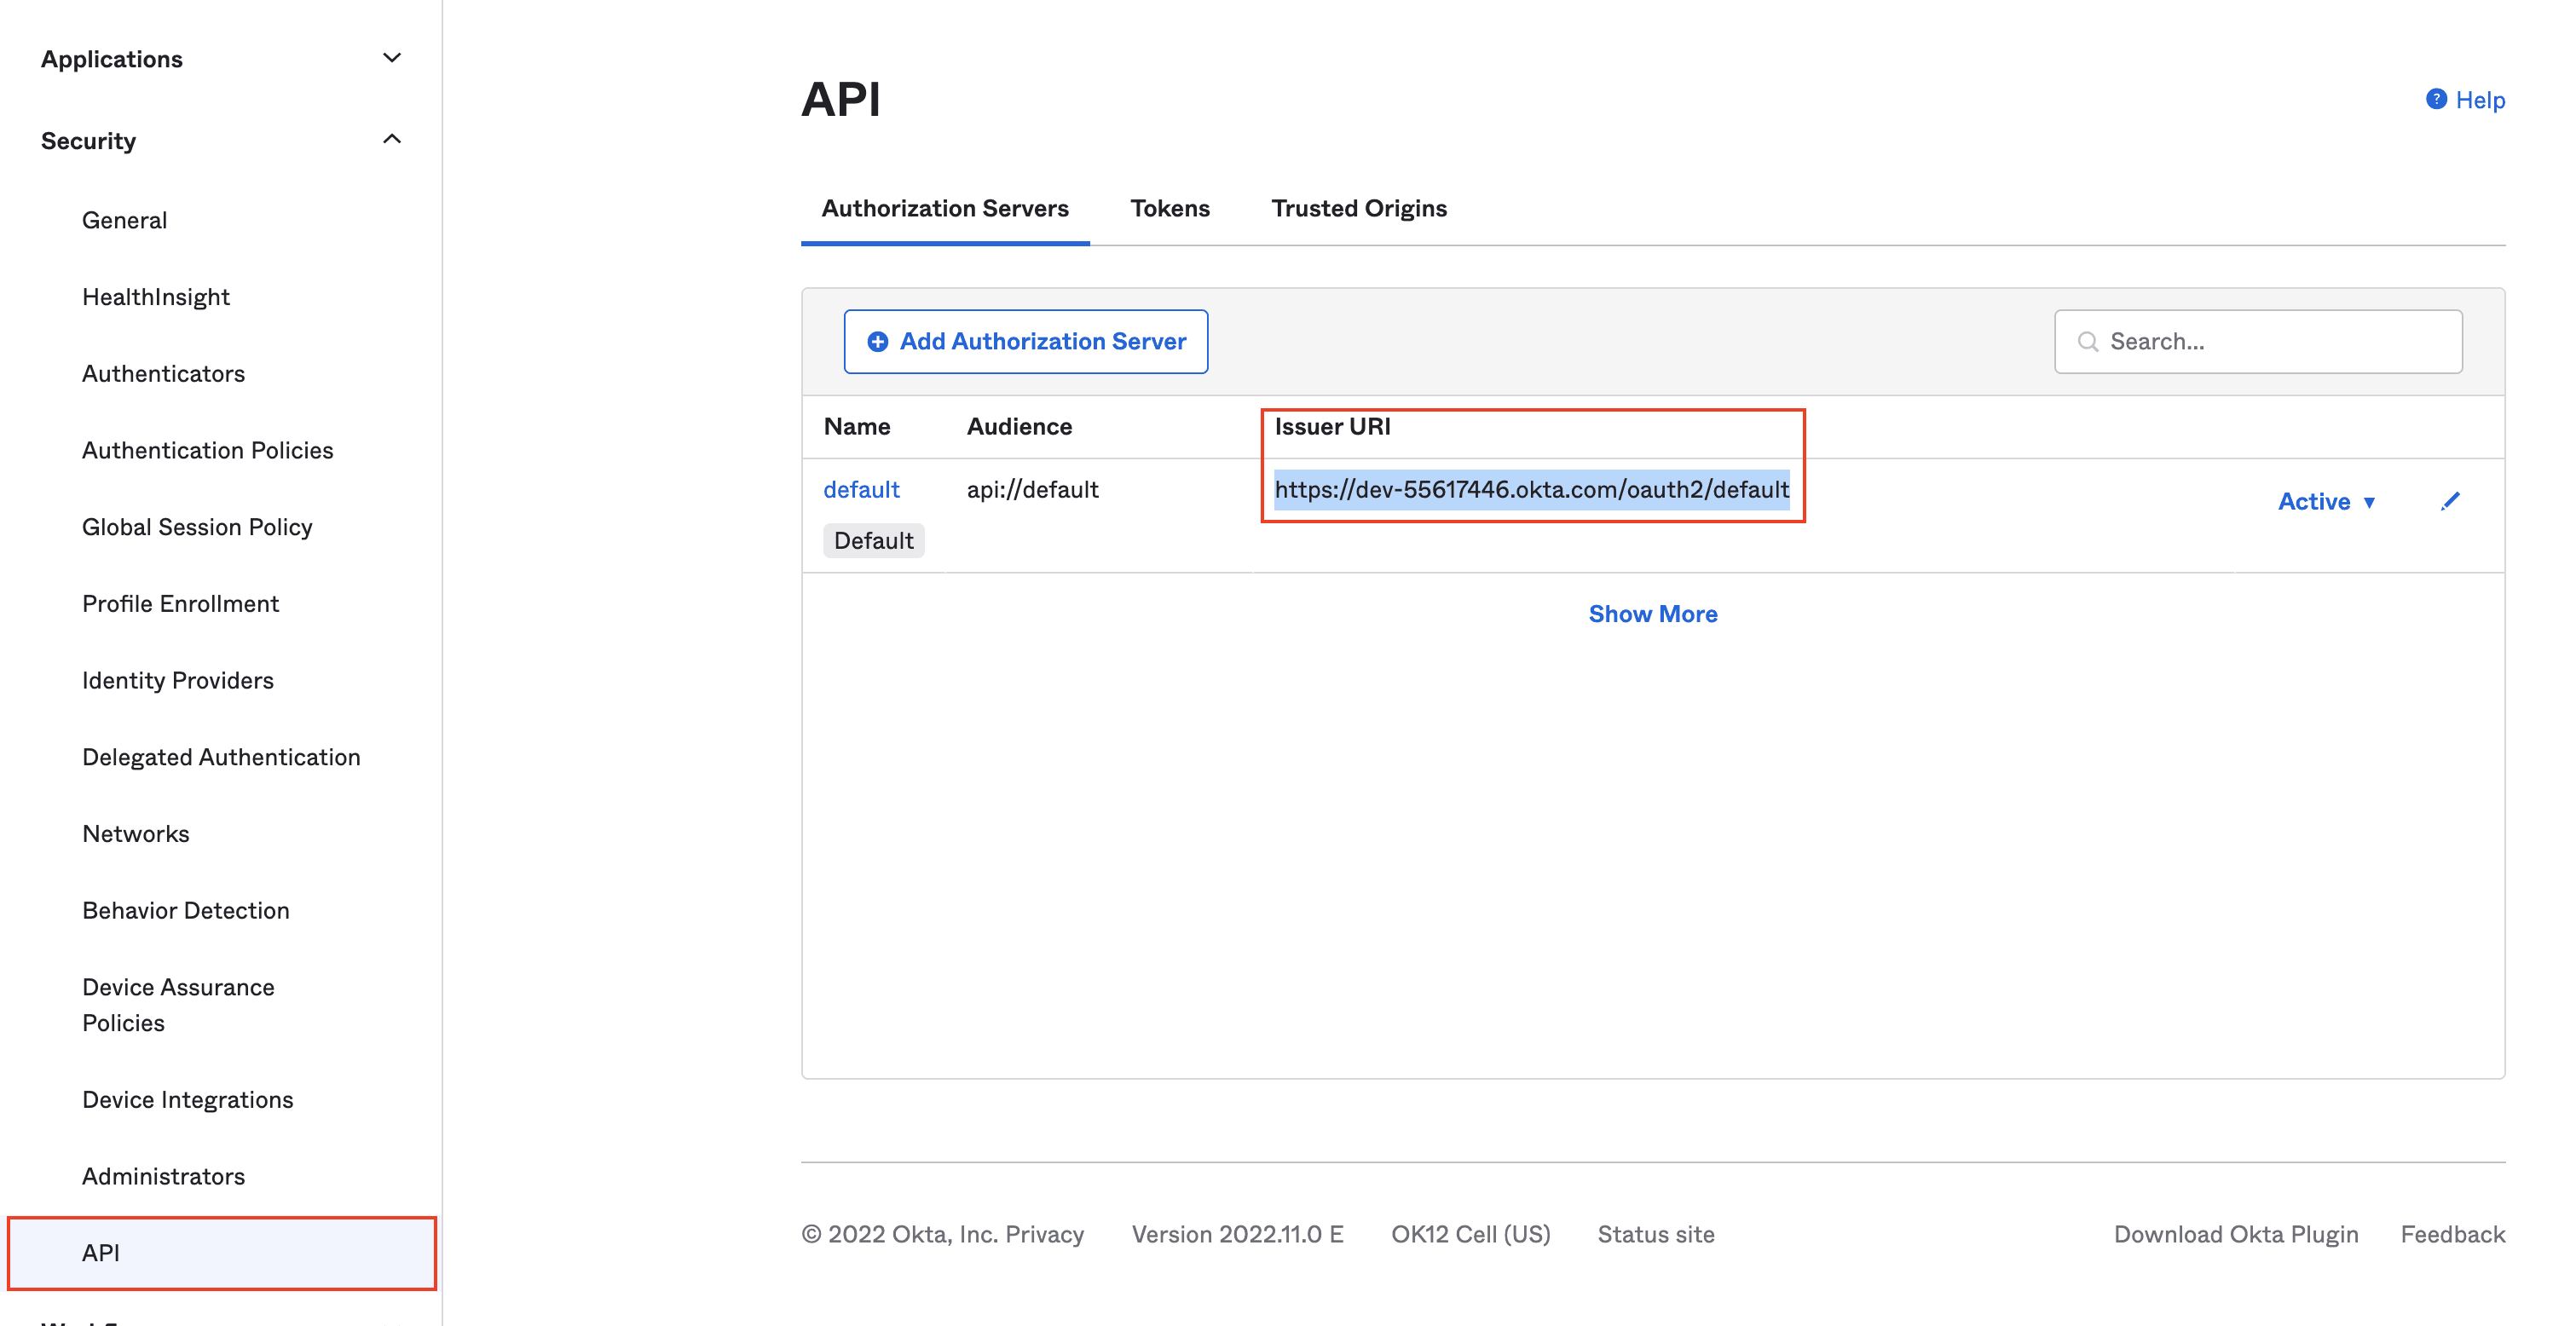Switch to the Tokens tab
The height and width of the screenshot is (1326, 2576).
[x=1169, y=208]
